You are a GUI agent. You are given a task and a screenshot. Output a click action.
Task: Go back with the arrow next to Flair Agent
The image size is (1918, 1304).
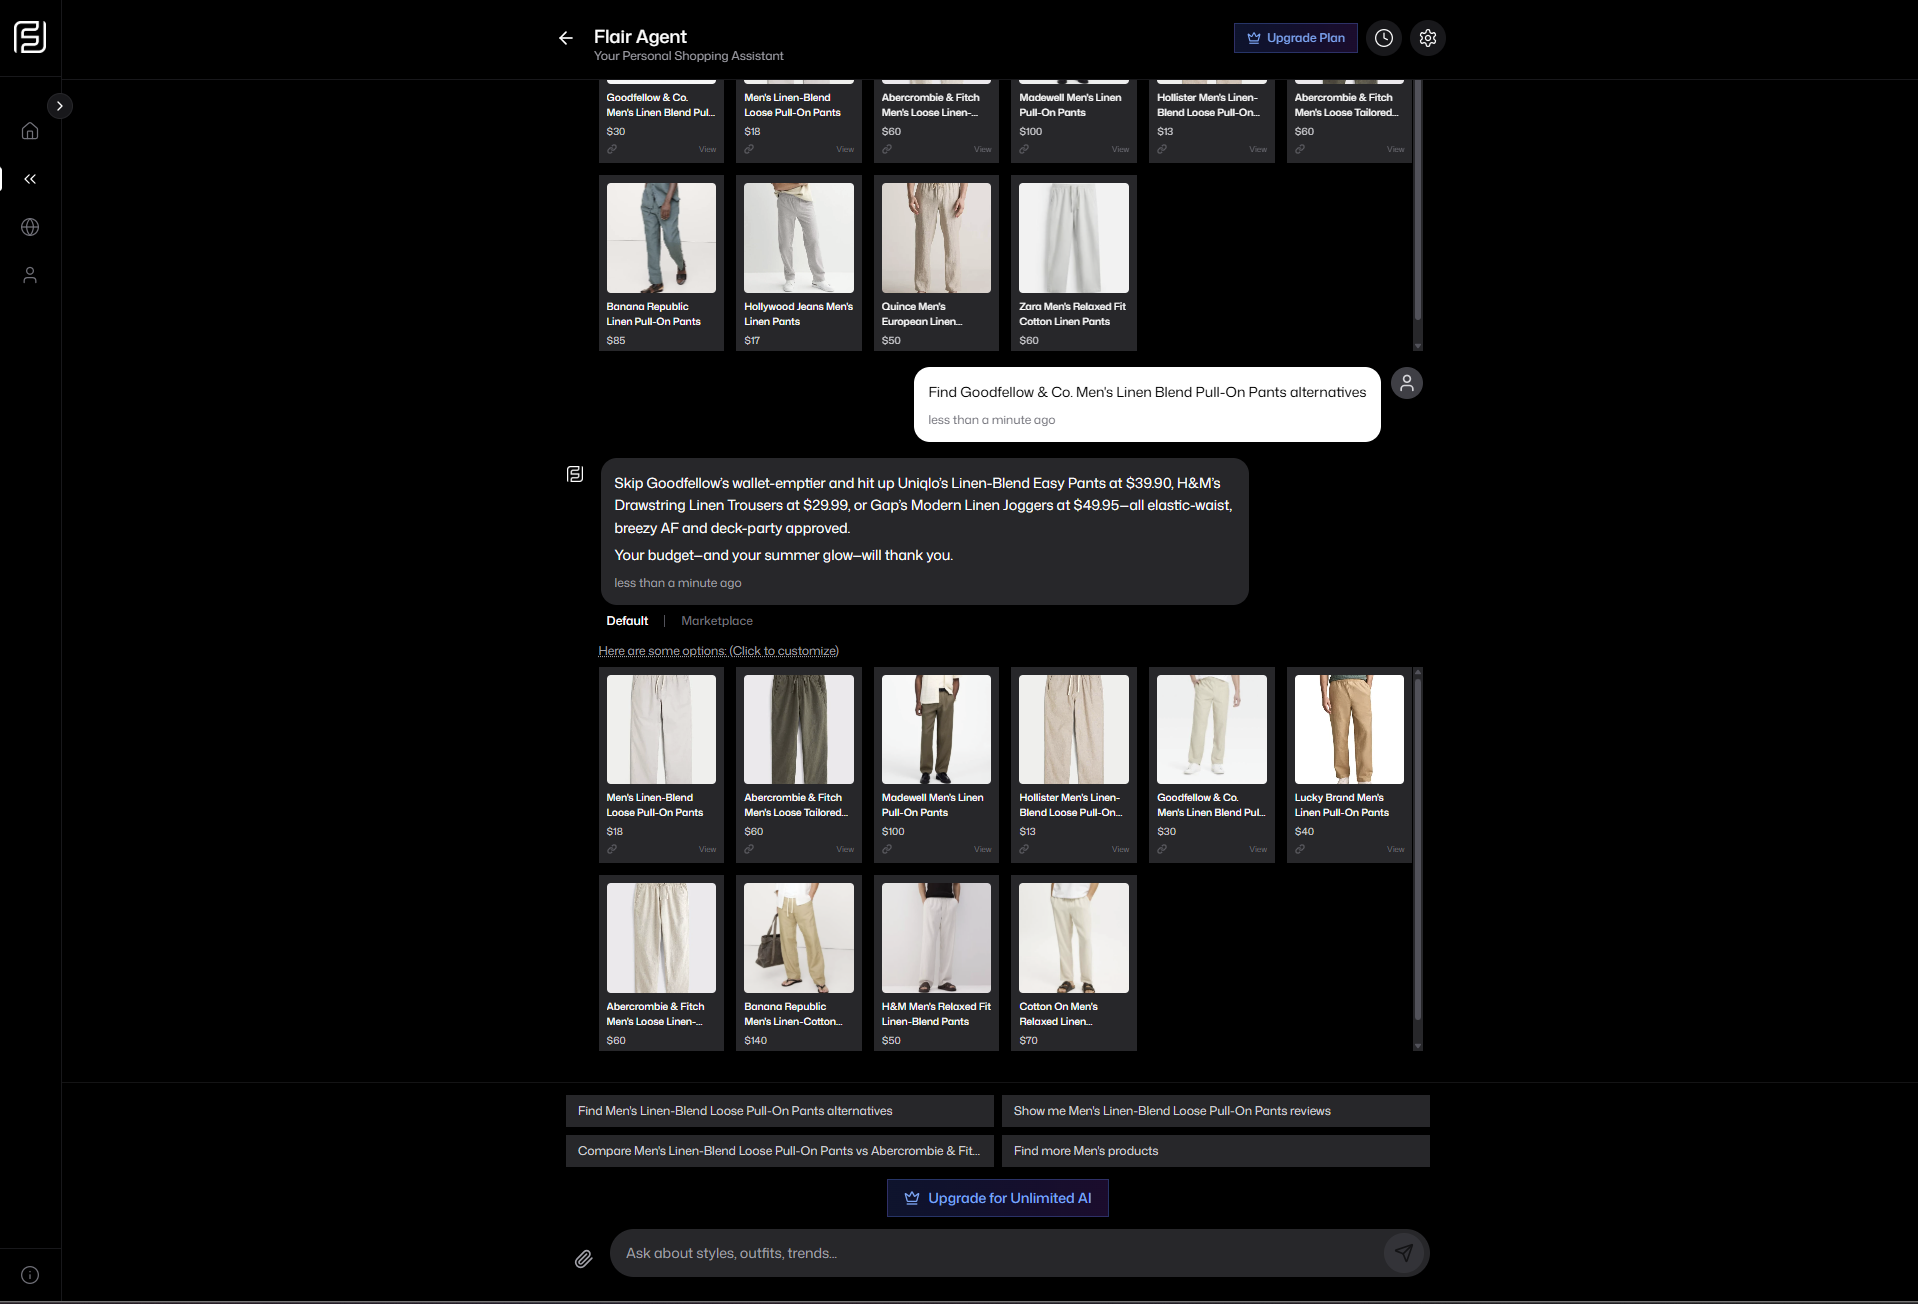click(x=565, y=38)
